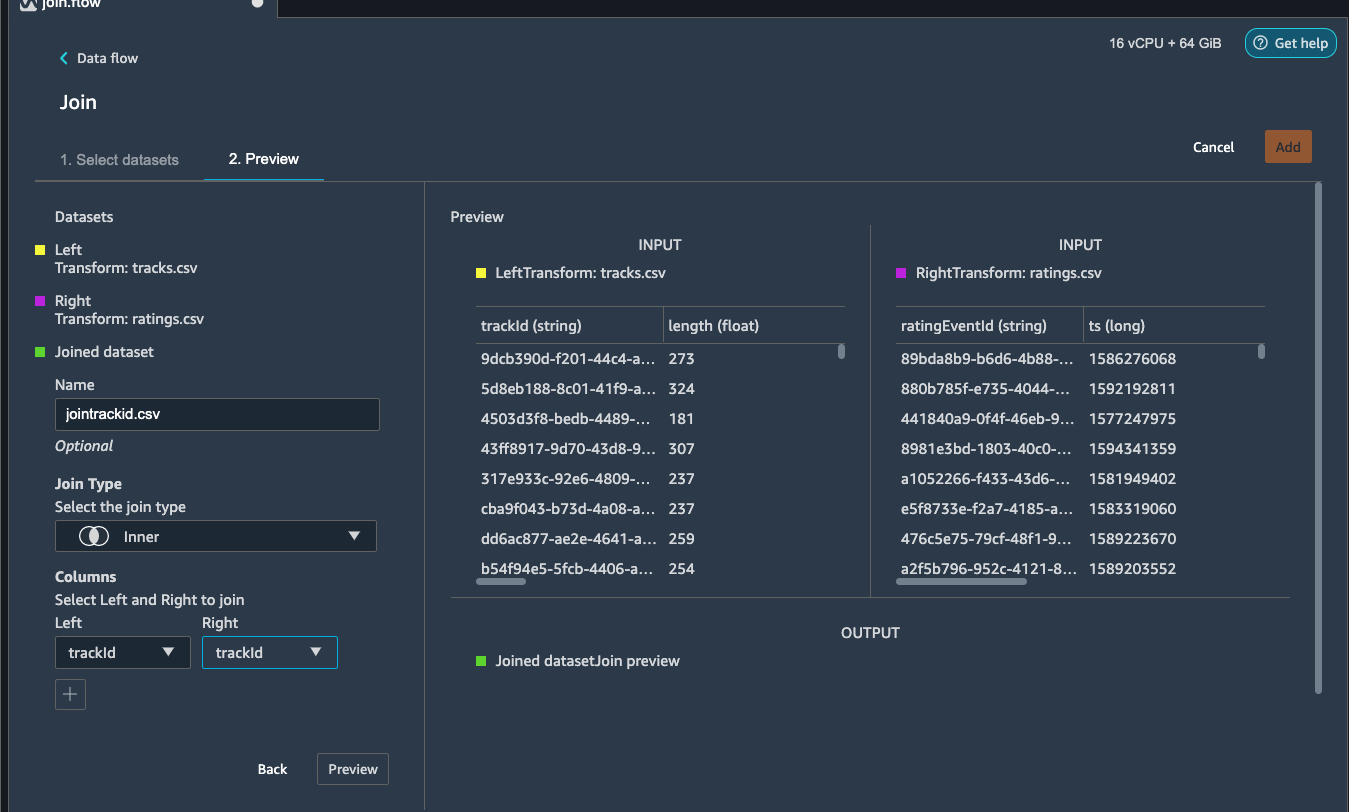Click the ts value 1583319060
This screenshot has width=1349, height=812.
1132,508
